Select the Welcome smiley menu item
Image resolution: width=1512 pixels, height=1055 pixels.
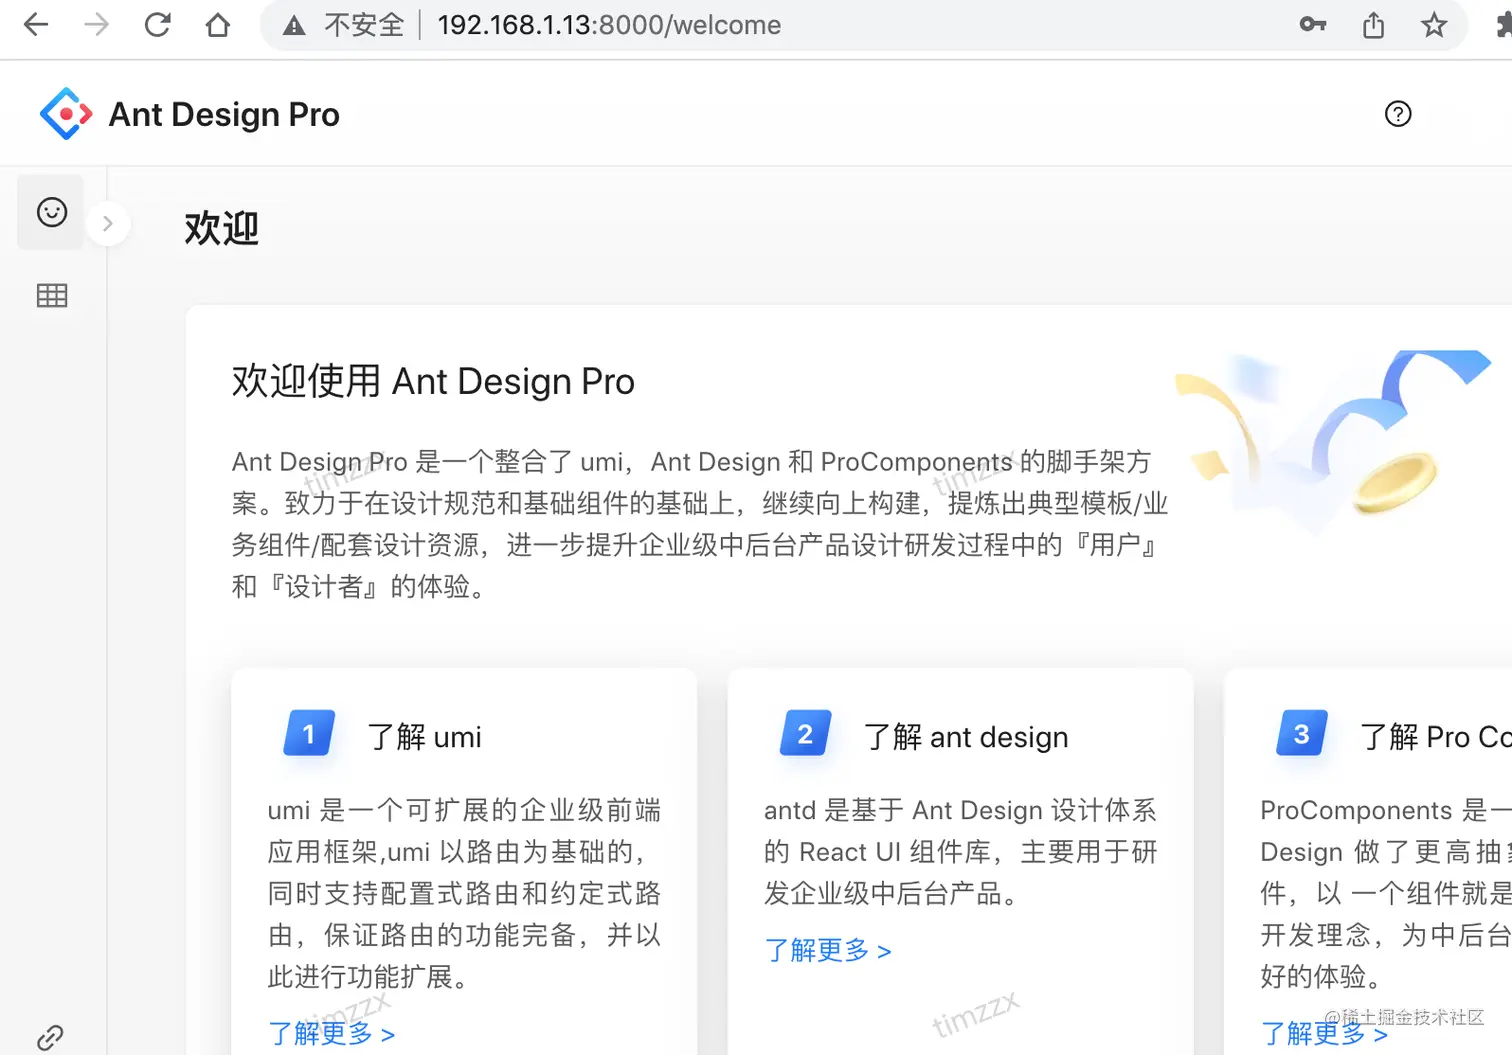(51, 212)
